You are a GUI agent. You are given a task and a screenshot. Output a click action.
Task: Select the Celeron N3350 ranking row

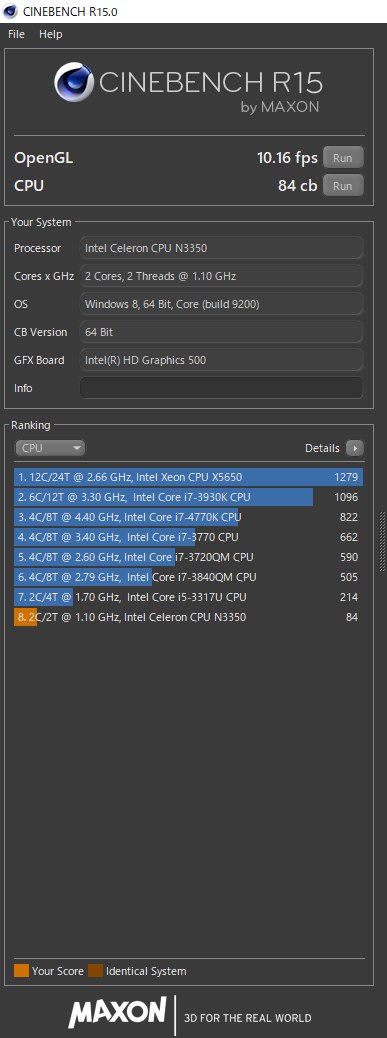pos(189,617)
